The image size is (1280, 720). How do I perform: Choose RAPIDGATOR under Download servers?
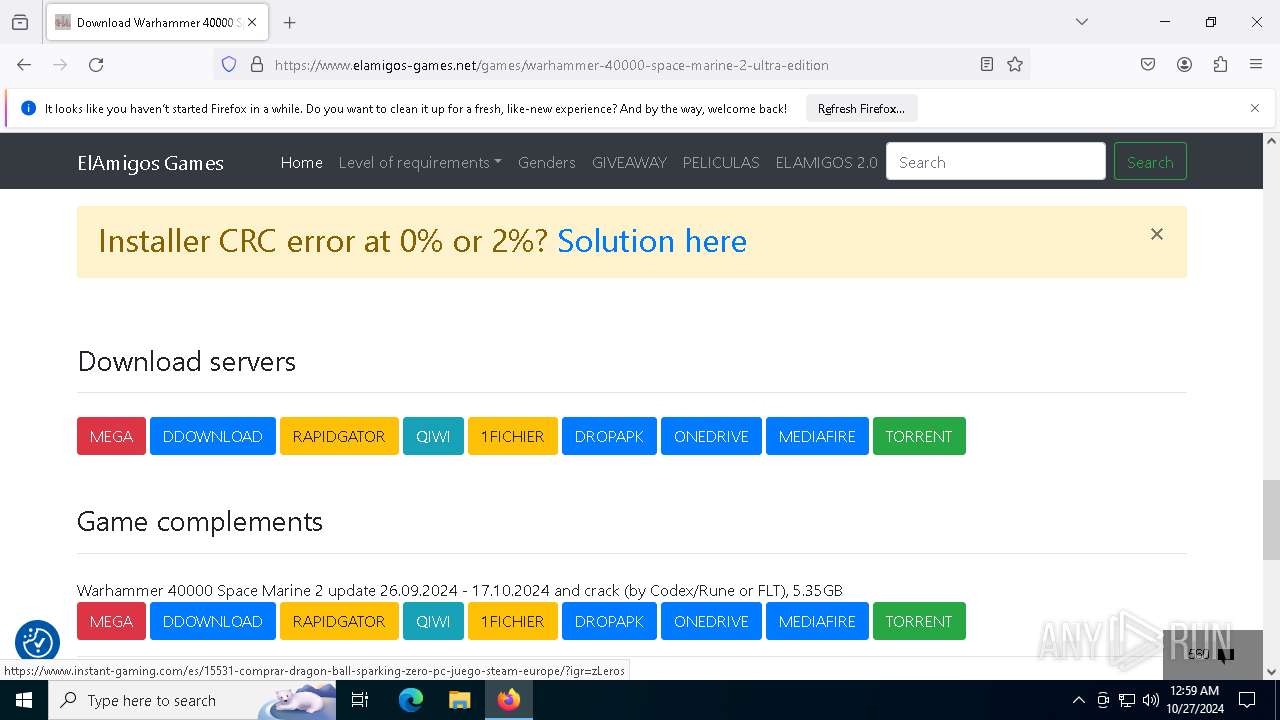(339, 436)
